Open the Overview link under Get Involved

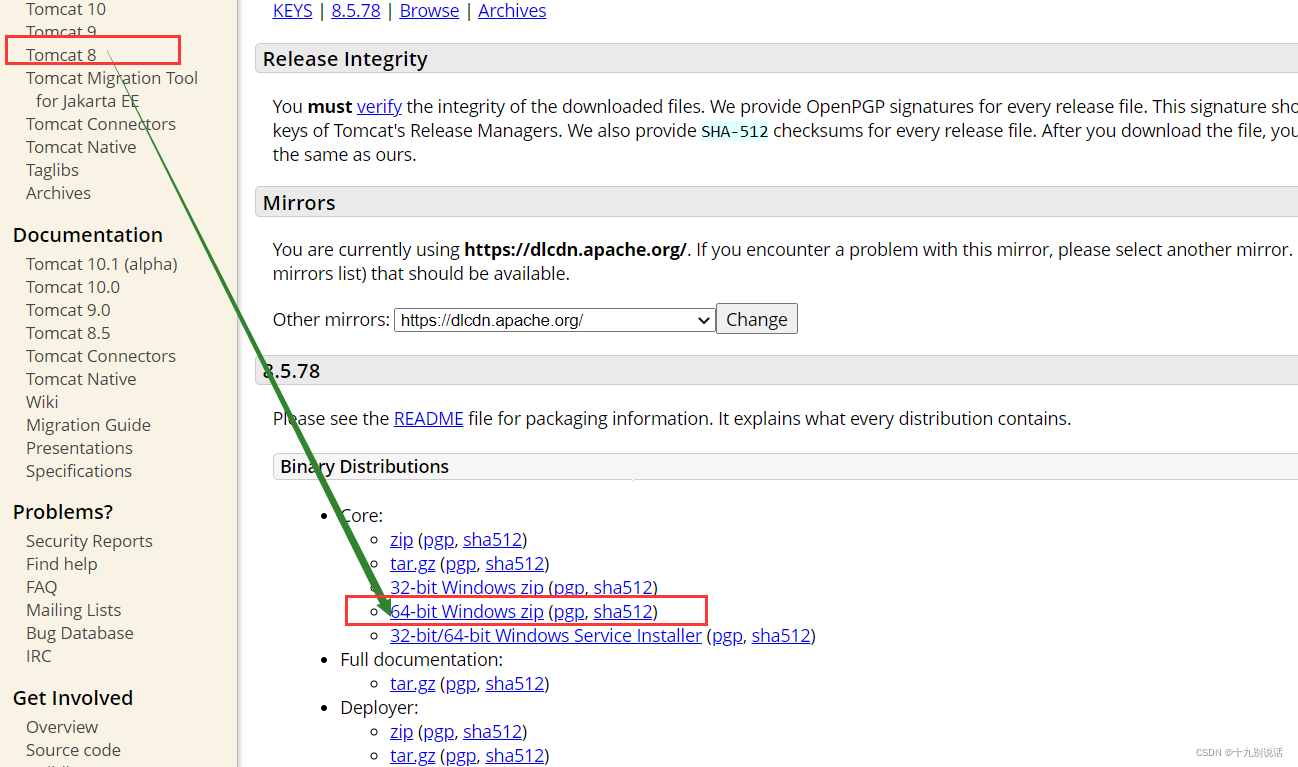coord(62,727)
